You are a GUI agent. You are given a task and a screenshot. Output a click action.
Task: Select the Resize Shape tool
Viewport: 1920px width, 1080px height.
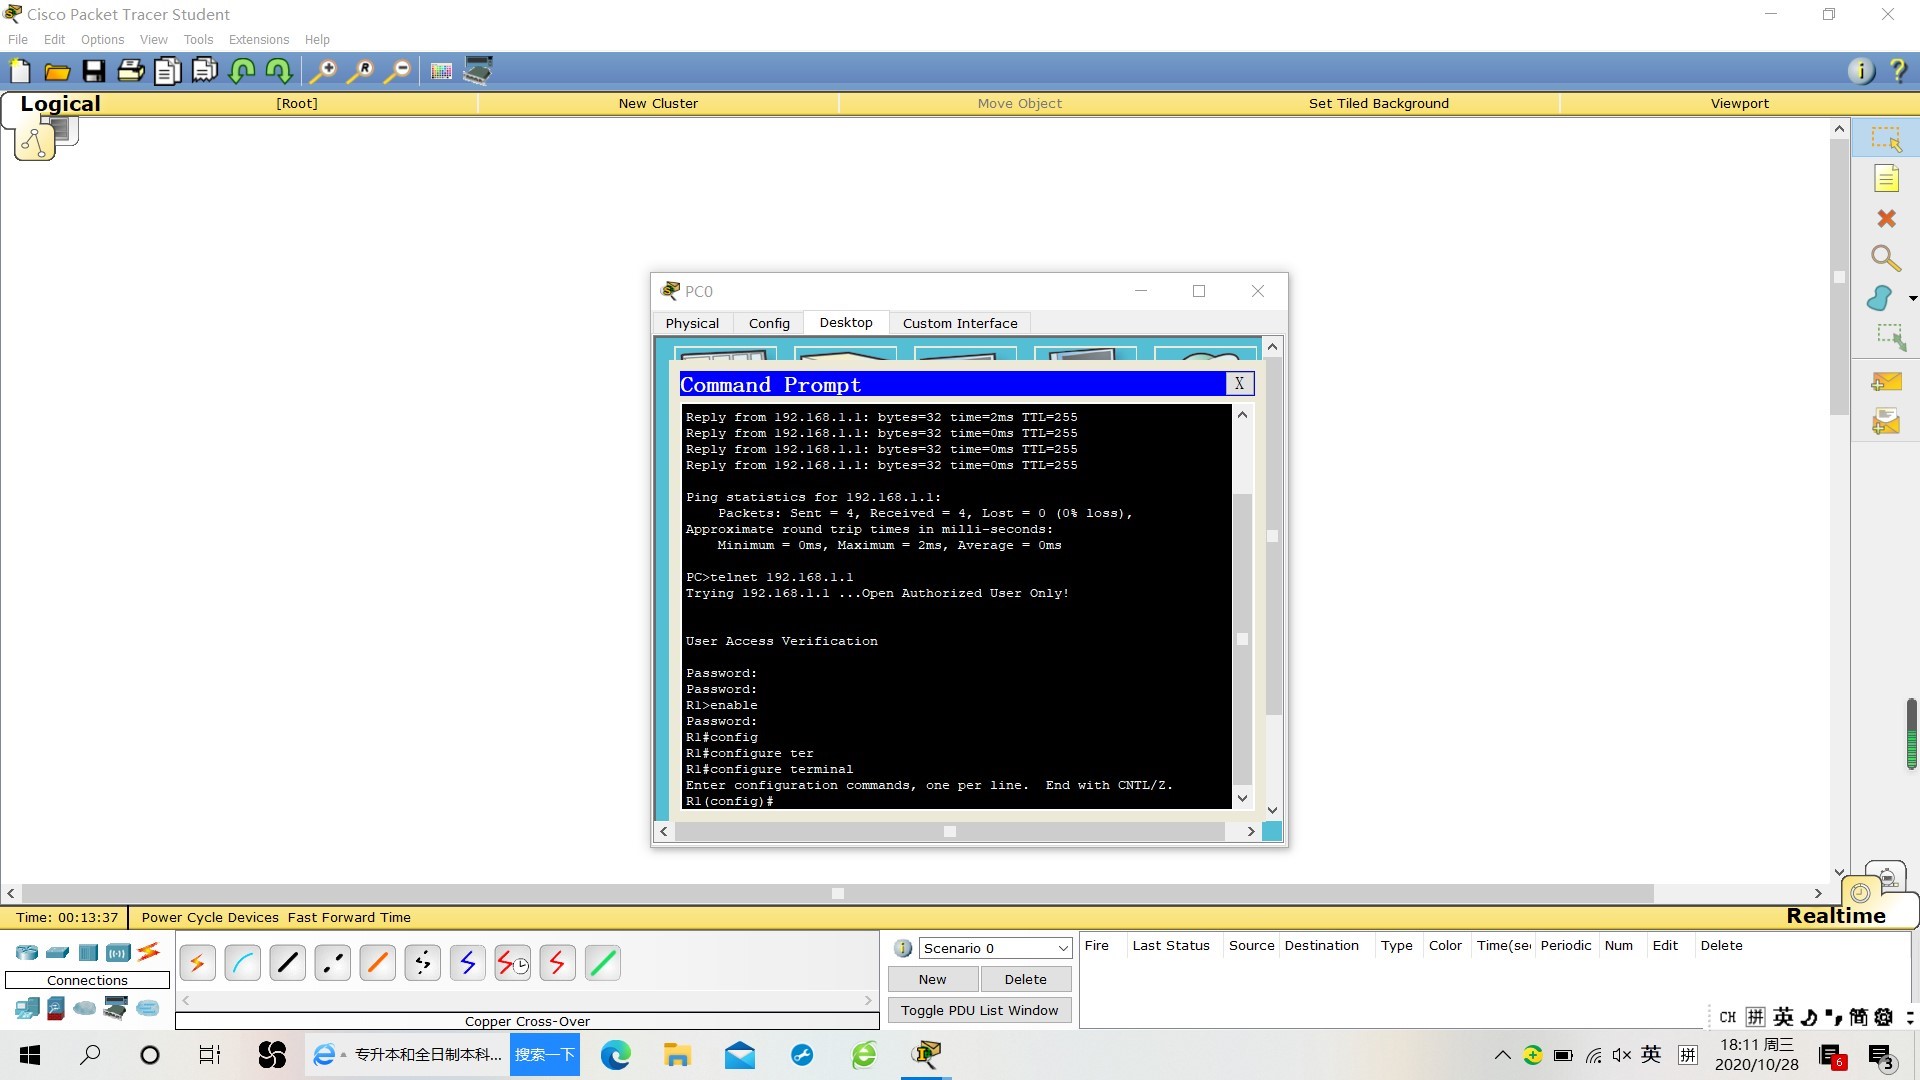point(1890,337)
